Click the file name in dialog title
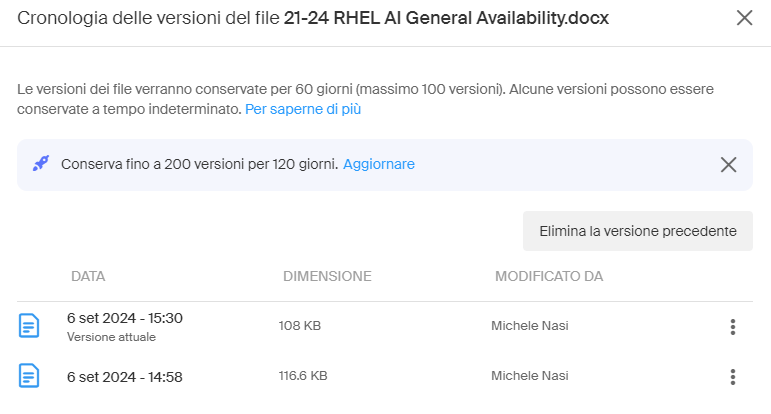Image resolution: width=771 pixels, height=414 pixels. coord(446,18)
